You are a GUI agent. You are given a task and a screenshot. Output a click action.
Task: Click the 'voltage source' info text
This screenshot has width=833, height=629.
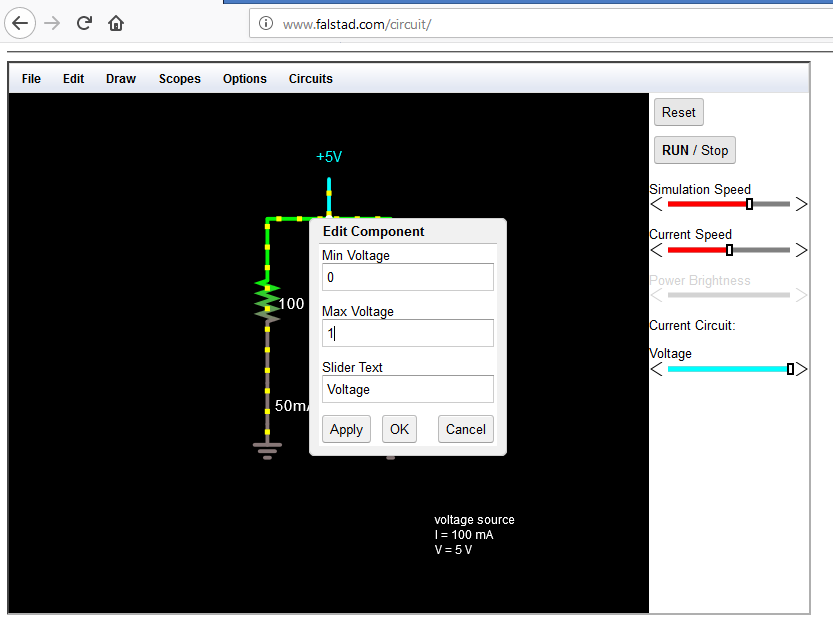474,520
